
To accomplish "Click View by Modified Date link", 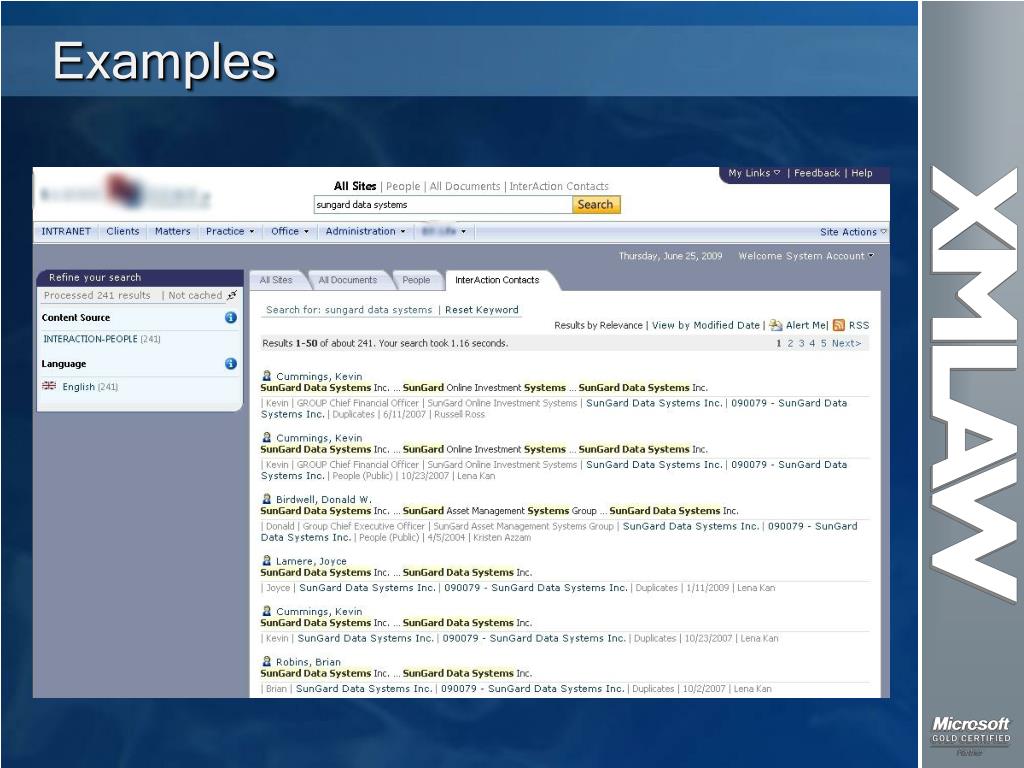I will (x=706, y=325).
